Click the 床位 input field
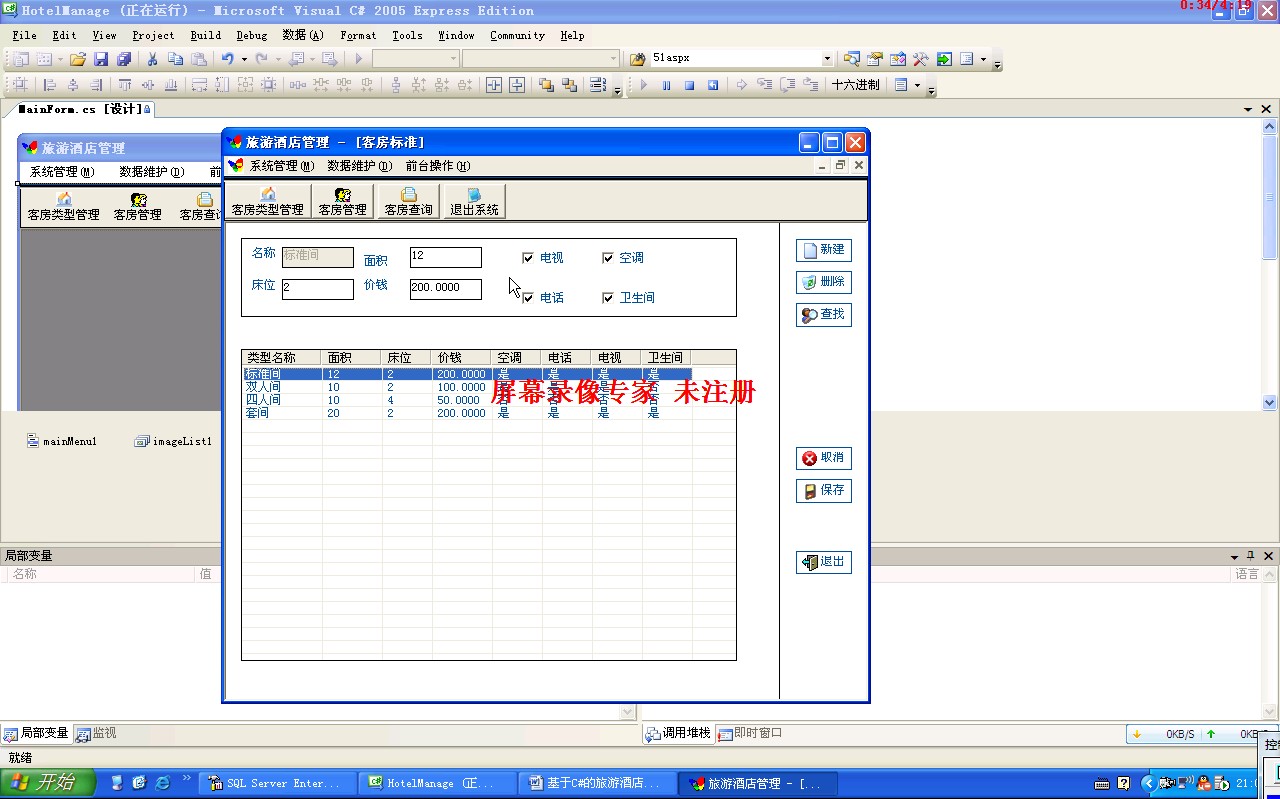 318,289
